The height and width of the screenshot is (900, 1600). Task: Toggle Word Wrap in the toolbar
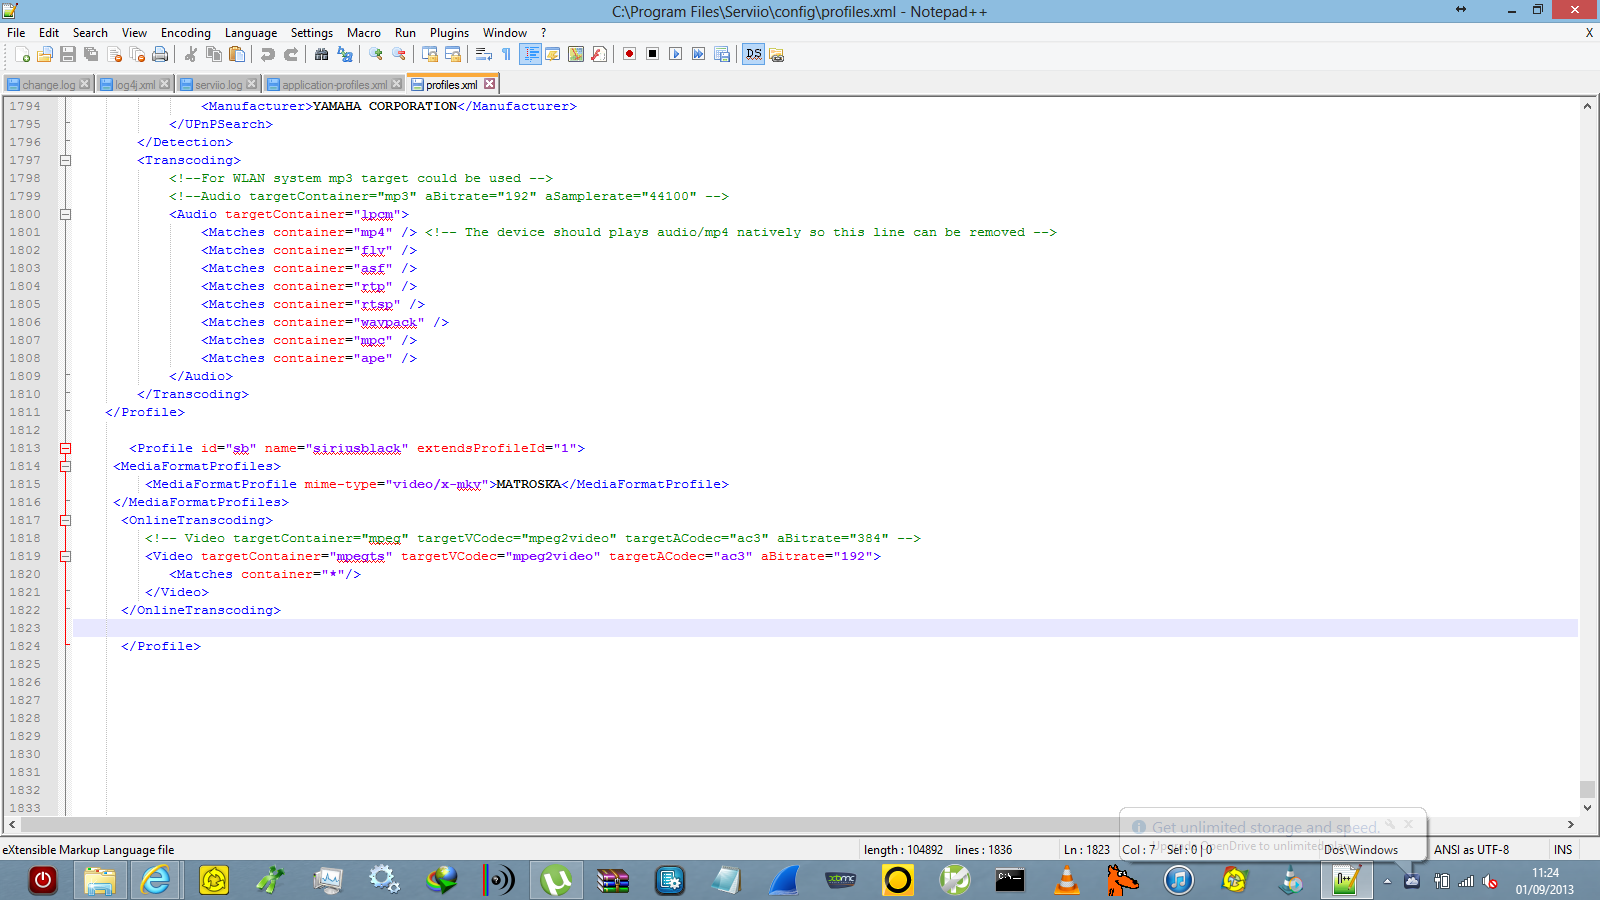pyautogui.click(x=482, y=55)
